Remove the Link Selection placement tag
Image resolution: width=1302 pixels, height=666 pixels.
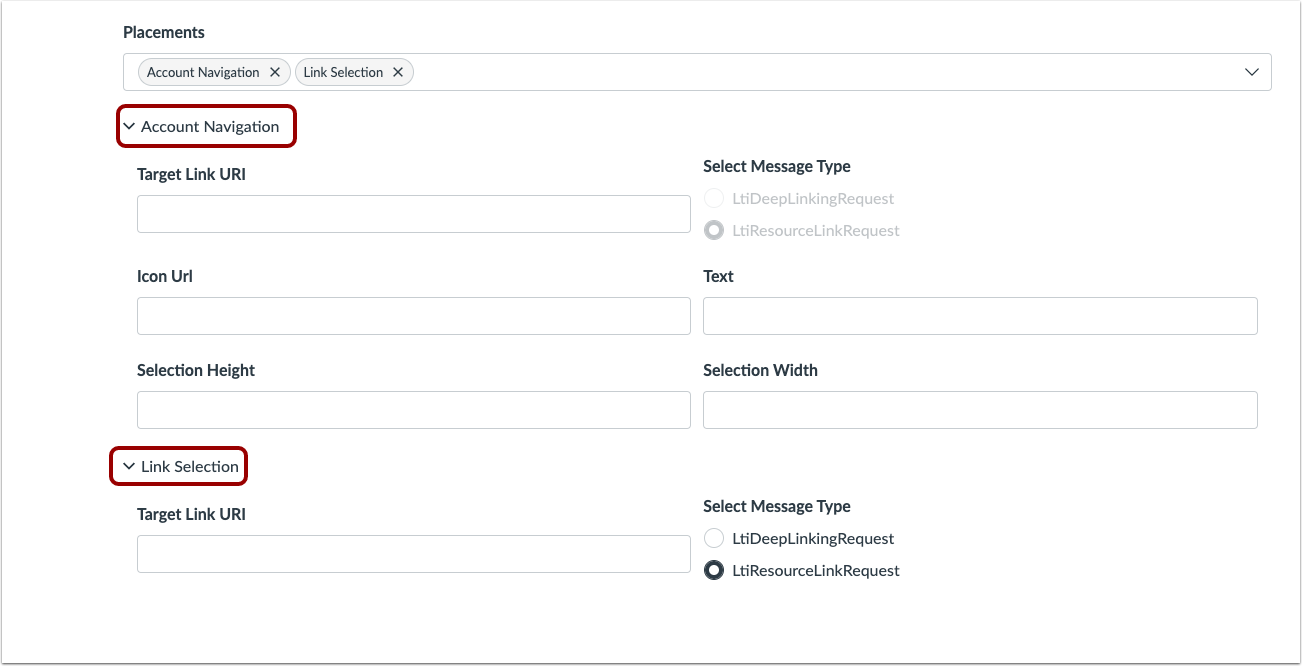click(x=398, y=72)
